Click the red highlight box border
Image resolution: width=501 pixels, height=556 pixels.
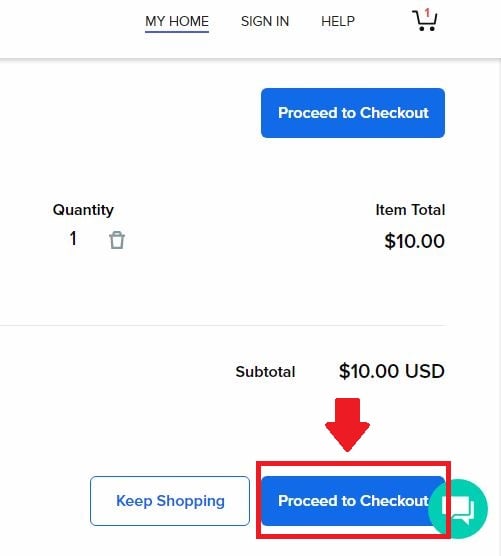click(354, 463)
